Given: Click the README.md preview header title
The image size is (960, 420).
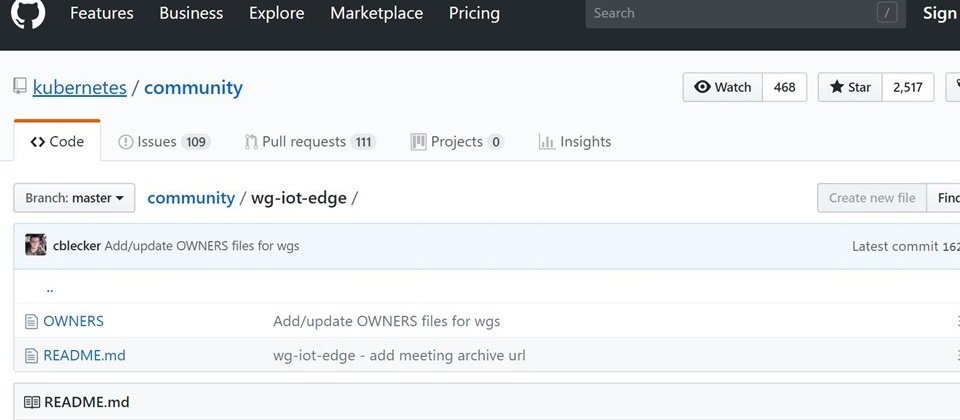Looking at the screenshot, I should (x=87, y=402).
